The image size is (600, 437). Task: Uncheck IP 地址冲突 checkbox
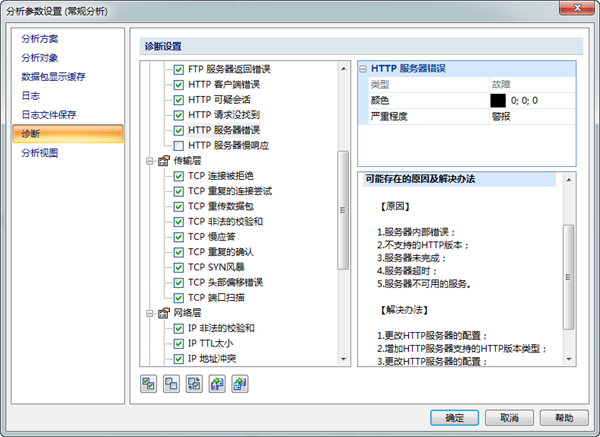click(178, 359)
